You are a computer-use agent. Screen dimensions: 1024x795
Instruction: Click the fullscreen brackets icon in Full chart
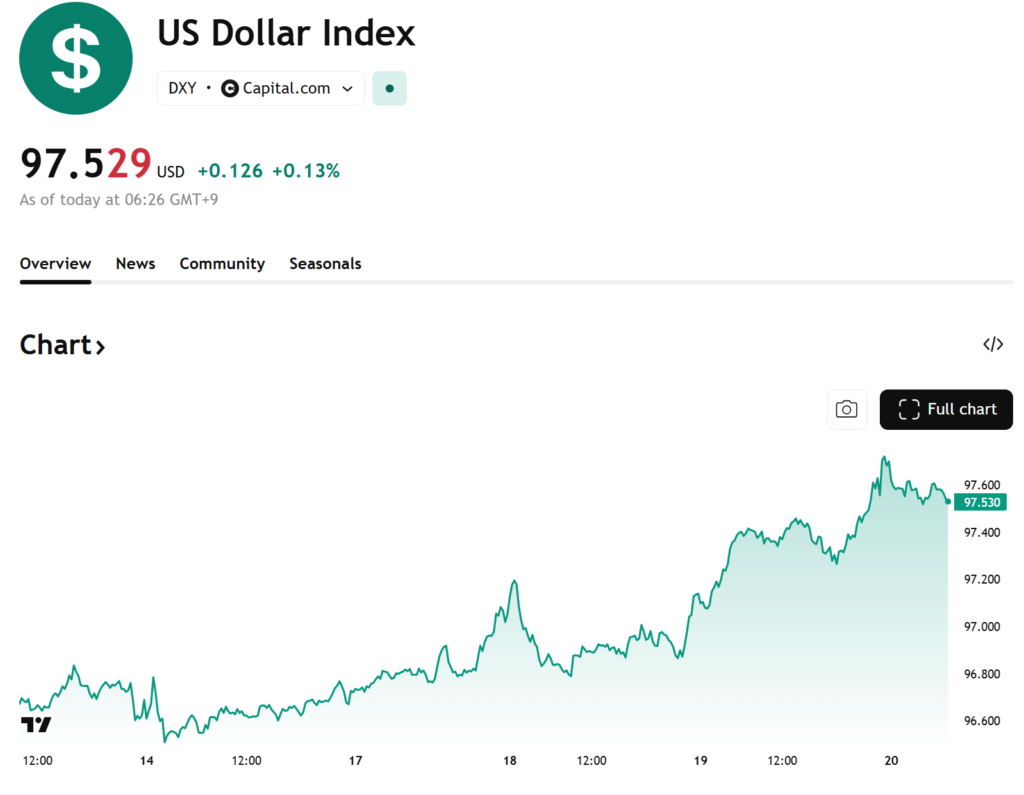coord(908,409)
